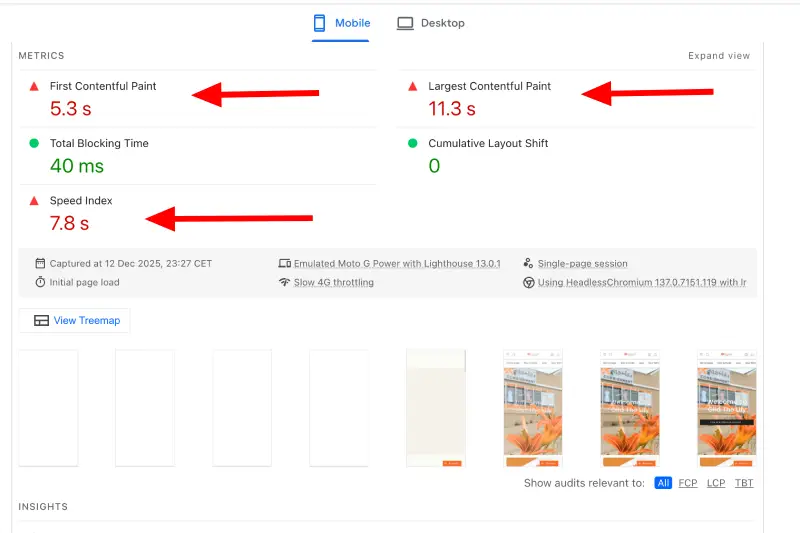The image size is (800, 533).
Task: Click the Total Blocking Time green circle icon
Action: tap(34, 144)
